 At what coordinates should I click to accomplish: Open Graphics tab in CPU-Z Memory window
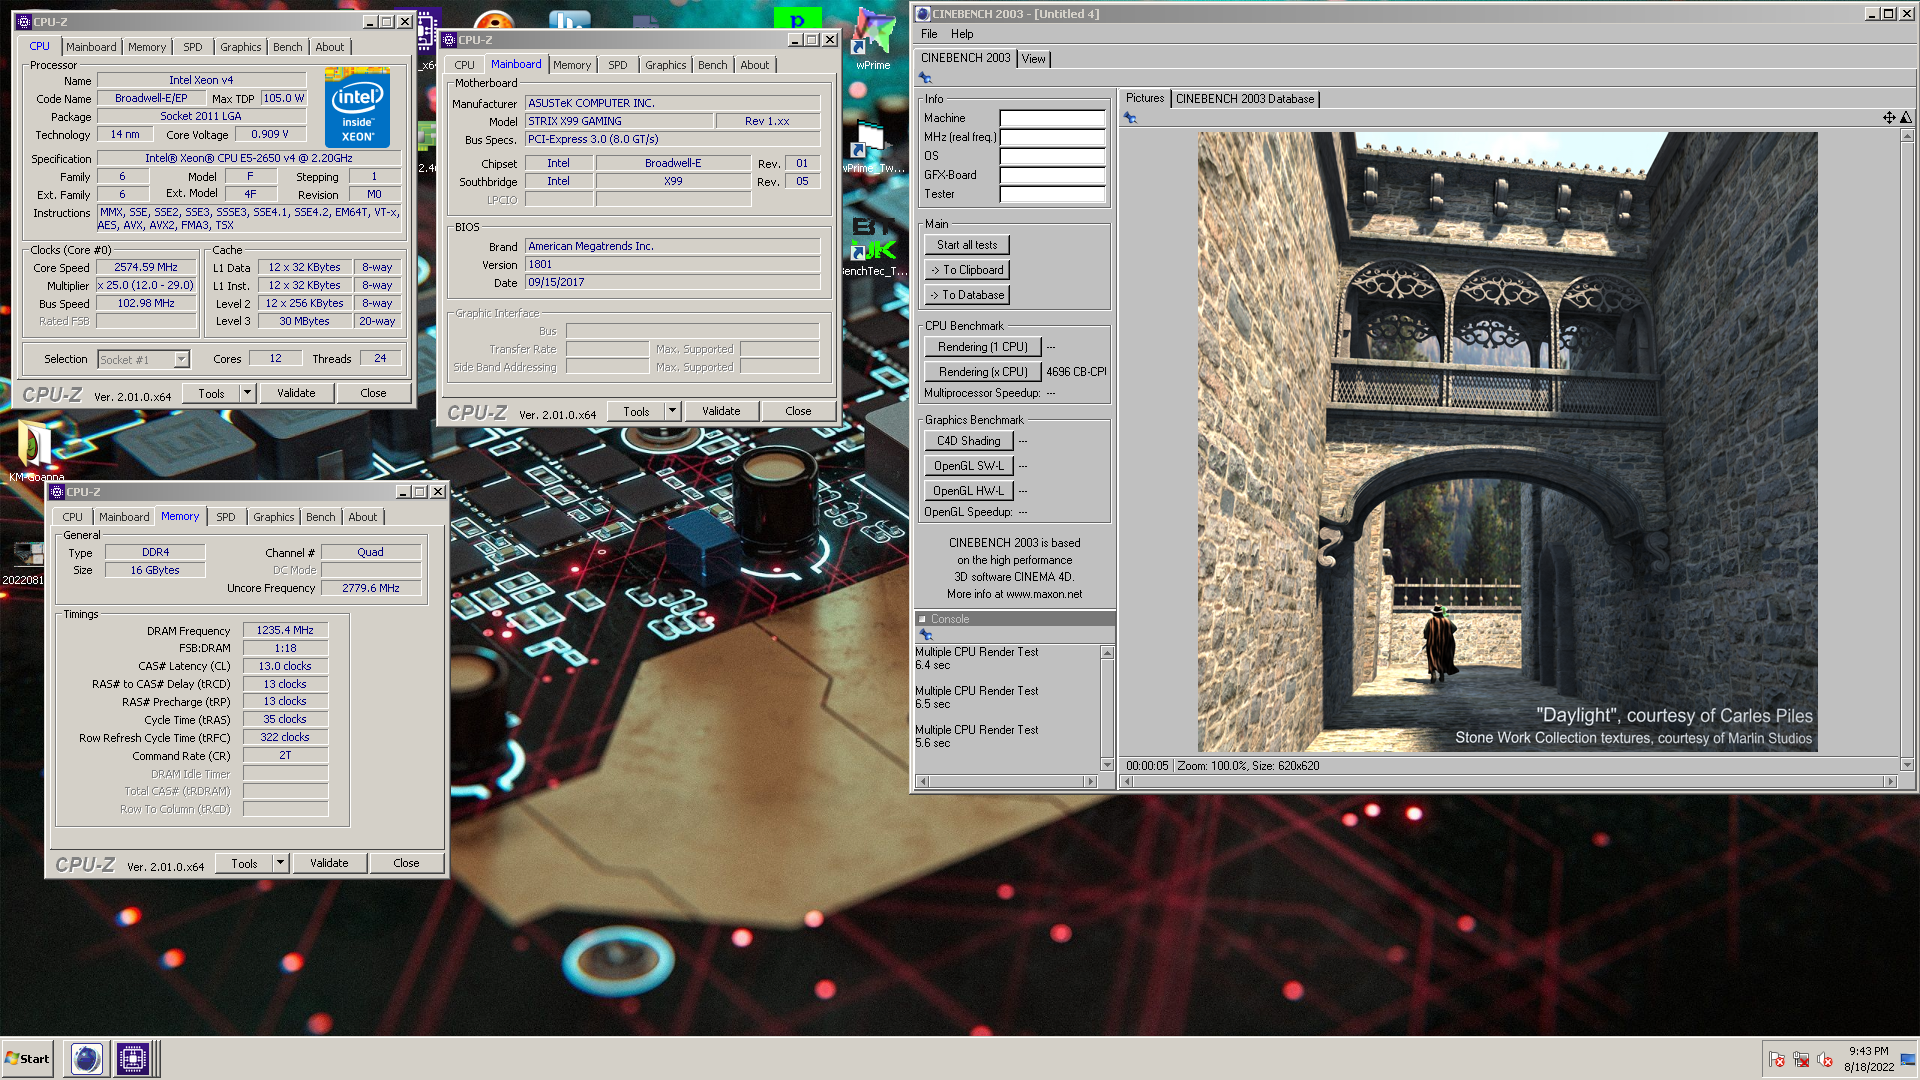(274, 517)
